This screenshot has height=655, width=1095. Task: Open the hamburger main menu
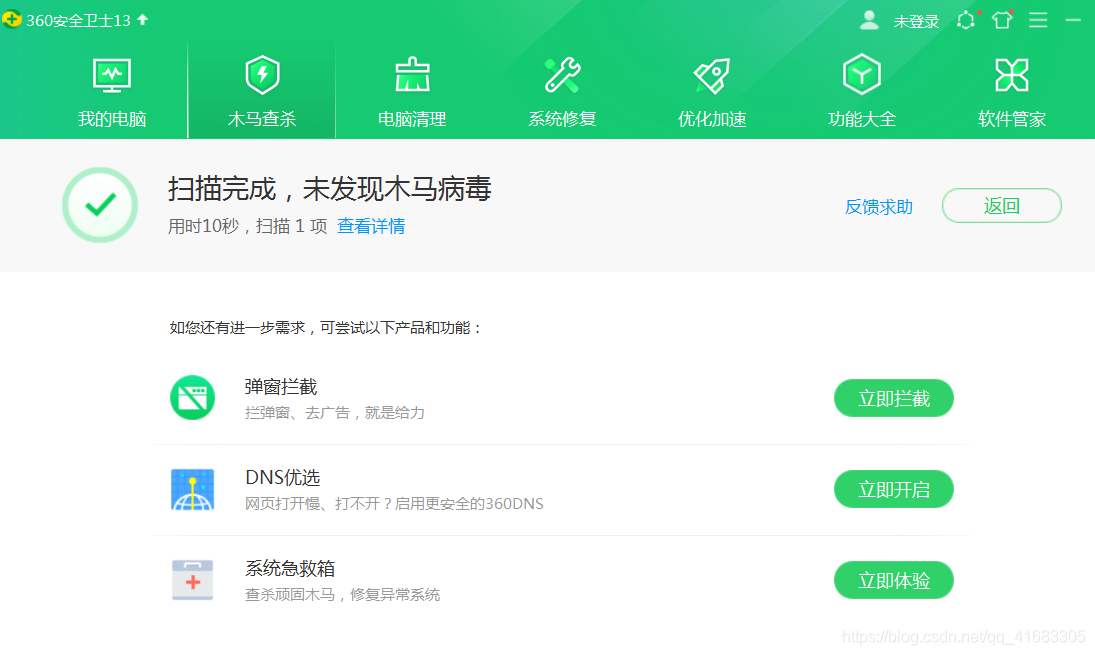1038,20
